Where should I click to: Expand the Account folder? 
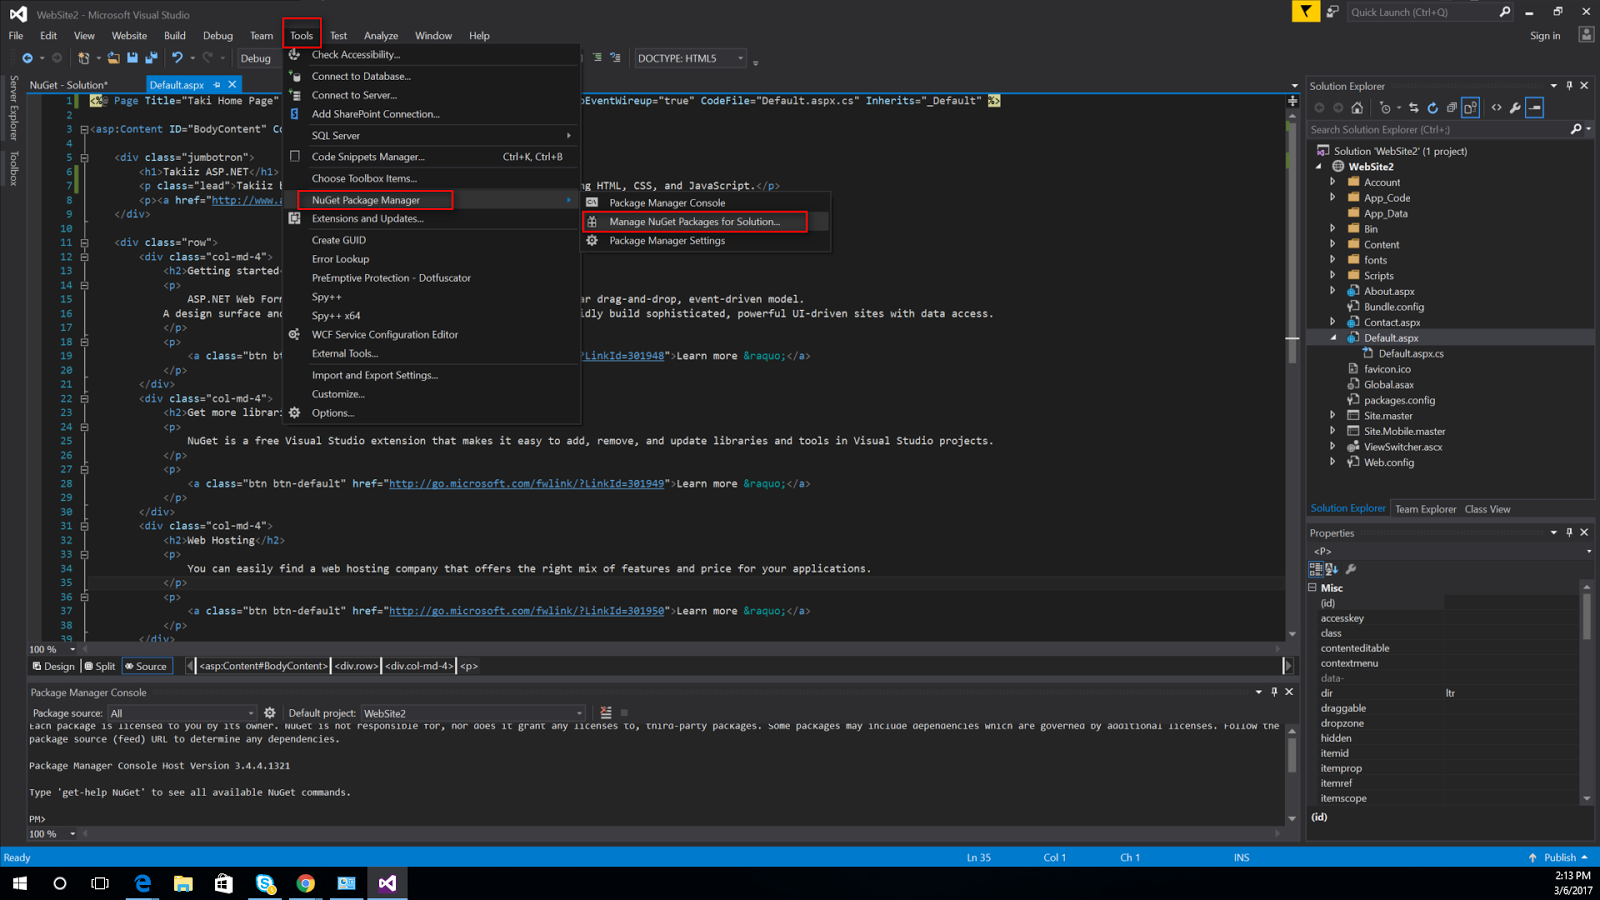point(1333,182)
